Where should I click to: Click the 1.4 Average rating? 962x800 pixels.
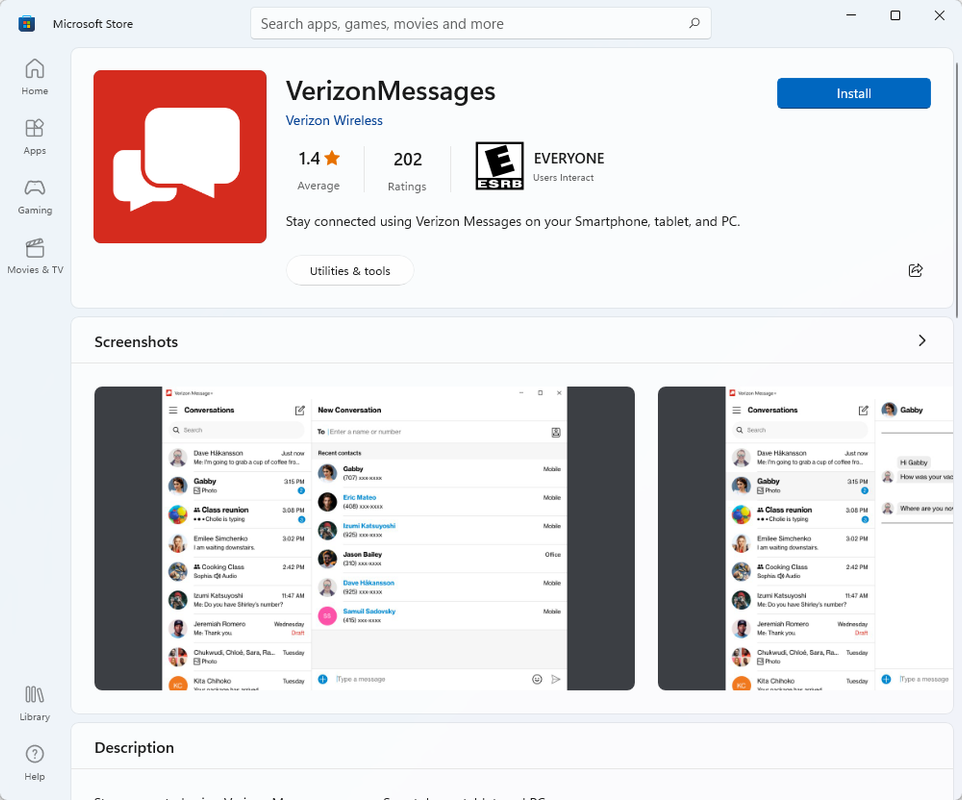coord(318,171)
